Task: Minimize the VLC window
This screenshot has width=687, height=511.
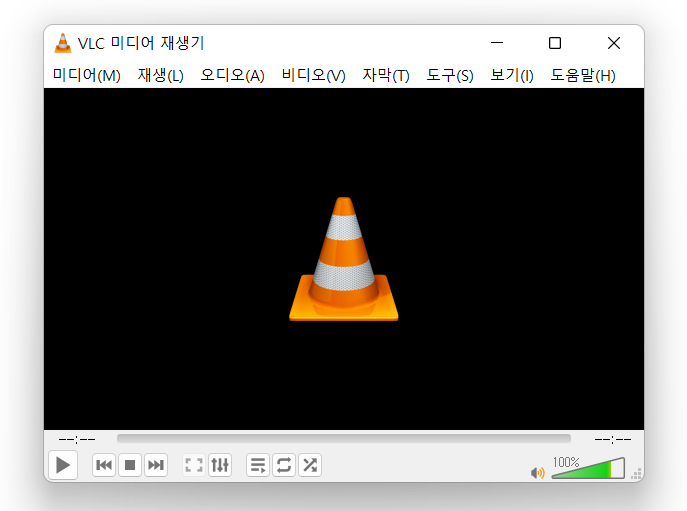Action: (497, 43)
